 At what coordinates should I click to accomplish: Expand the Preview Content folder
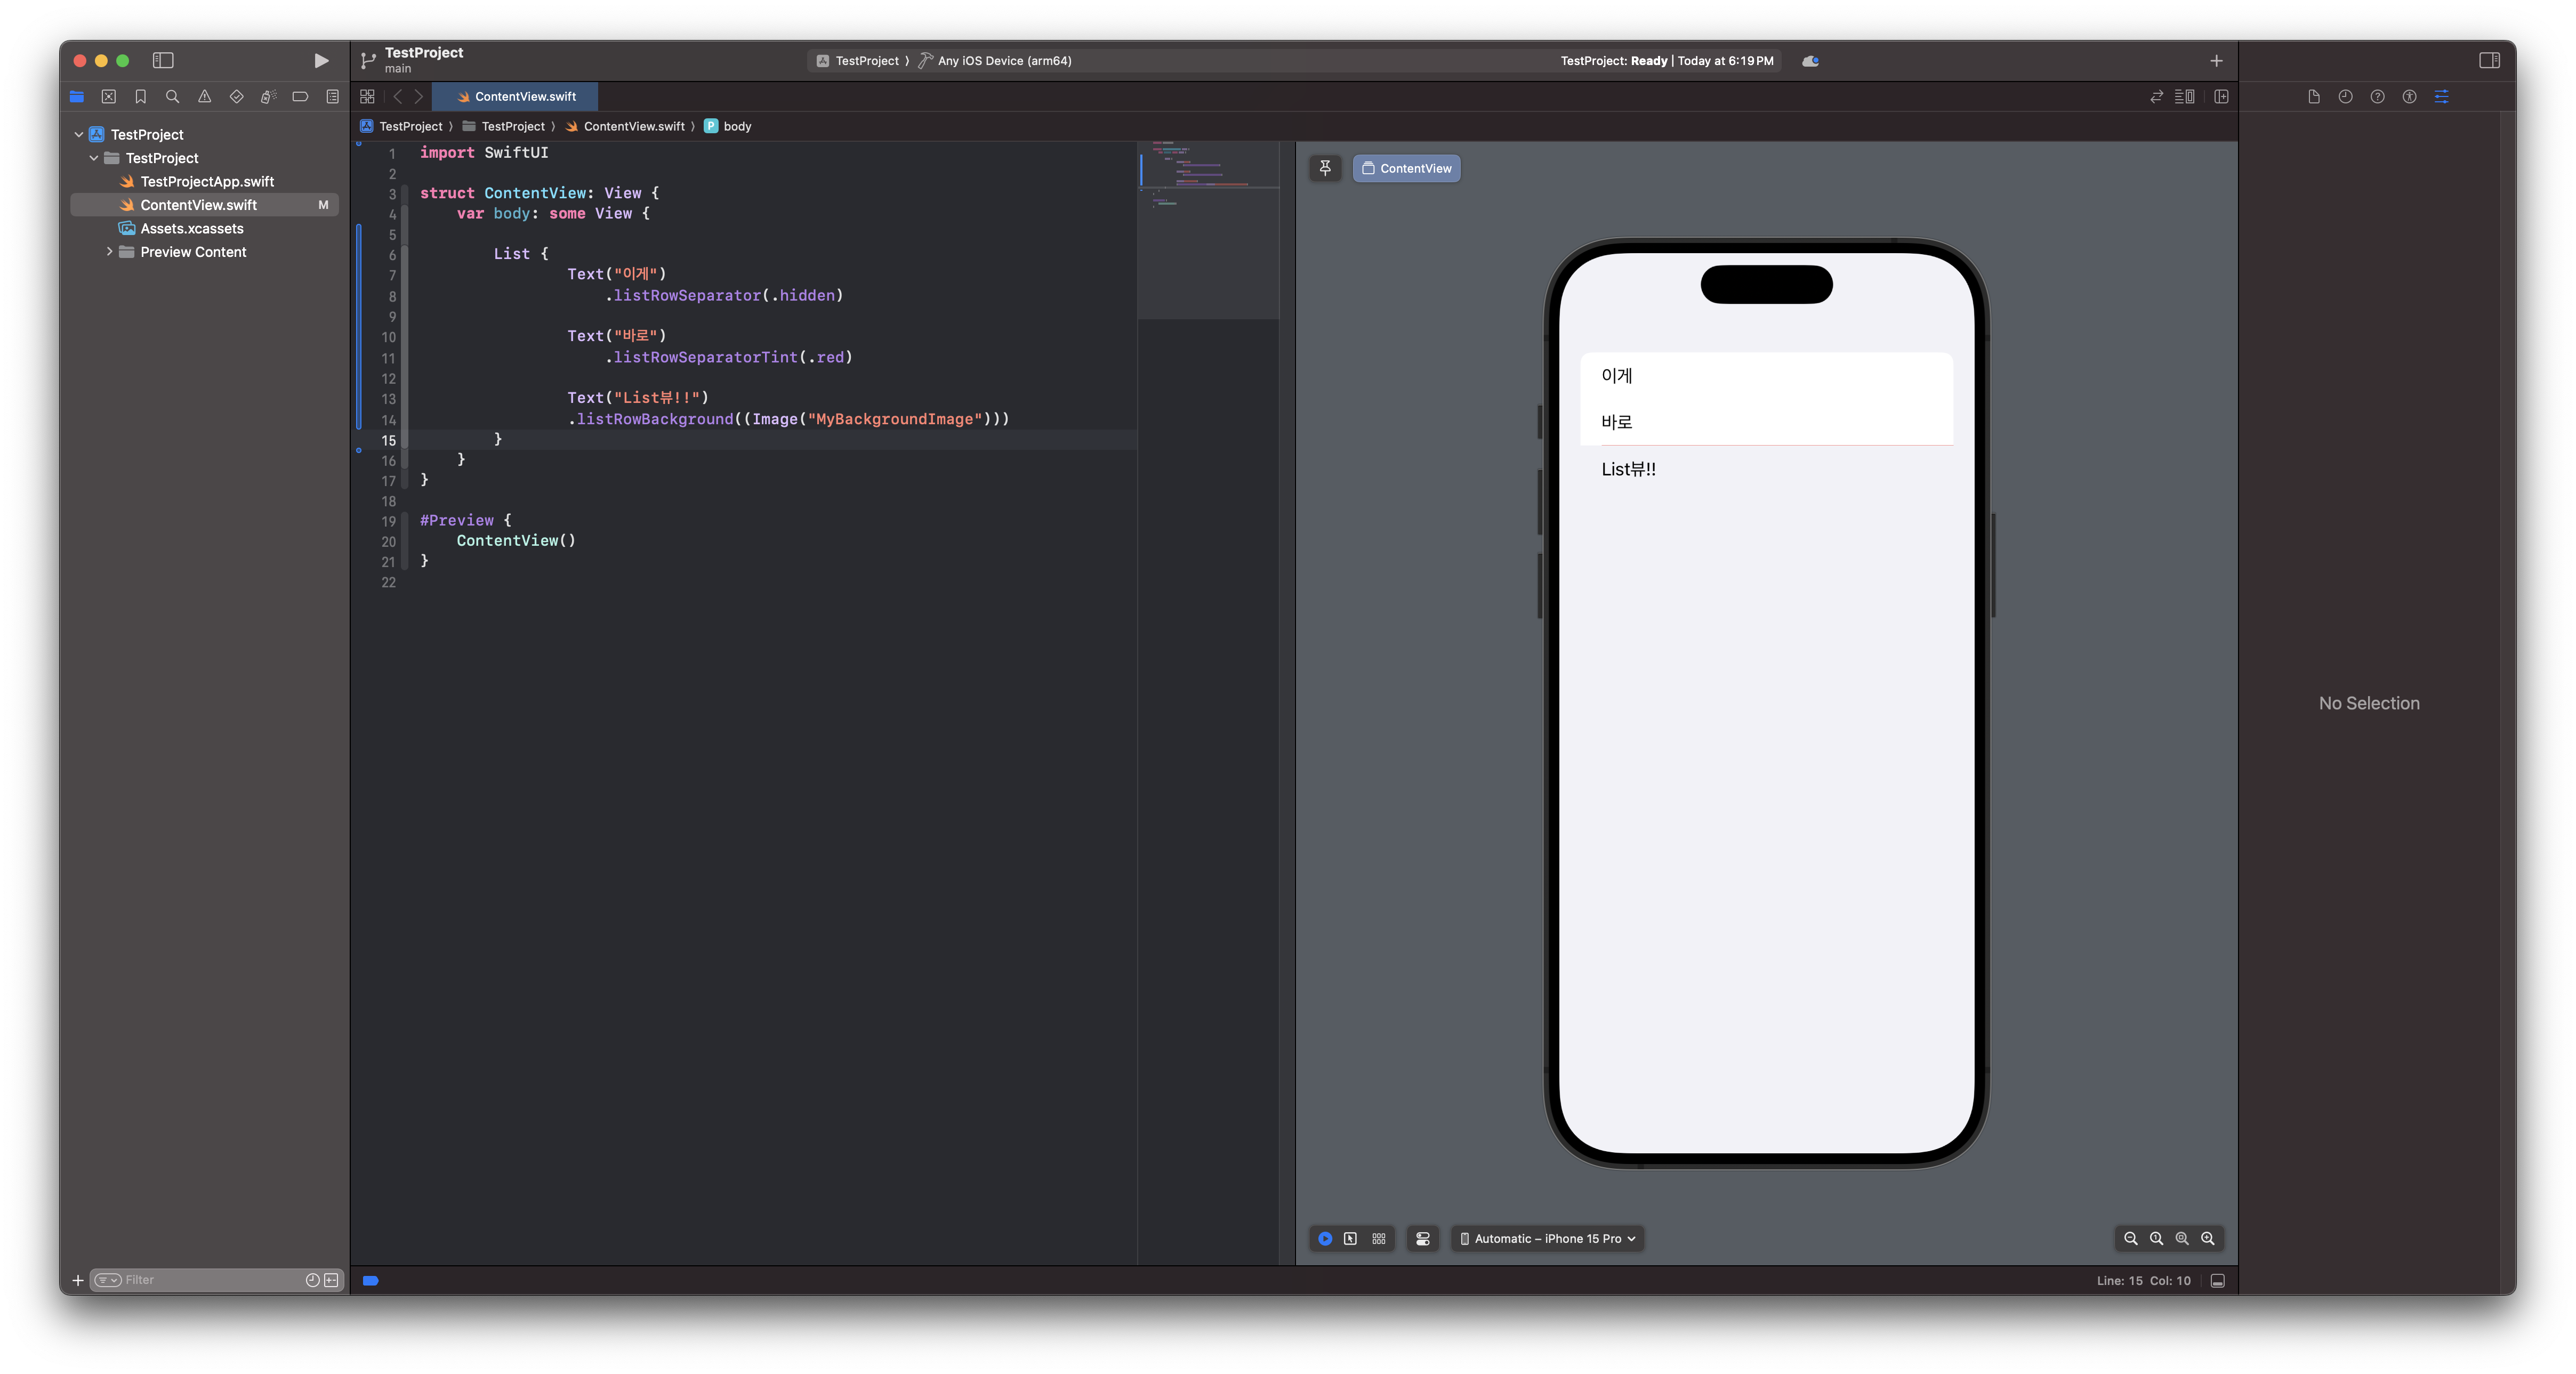[109, 252]
